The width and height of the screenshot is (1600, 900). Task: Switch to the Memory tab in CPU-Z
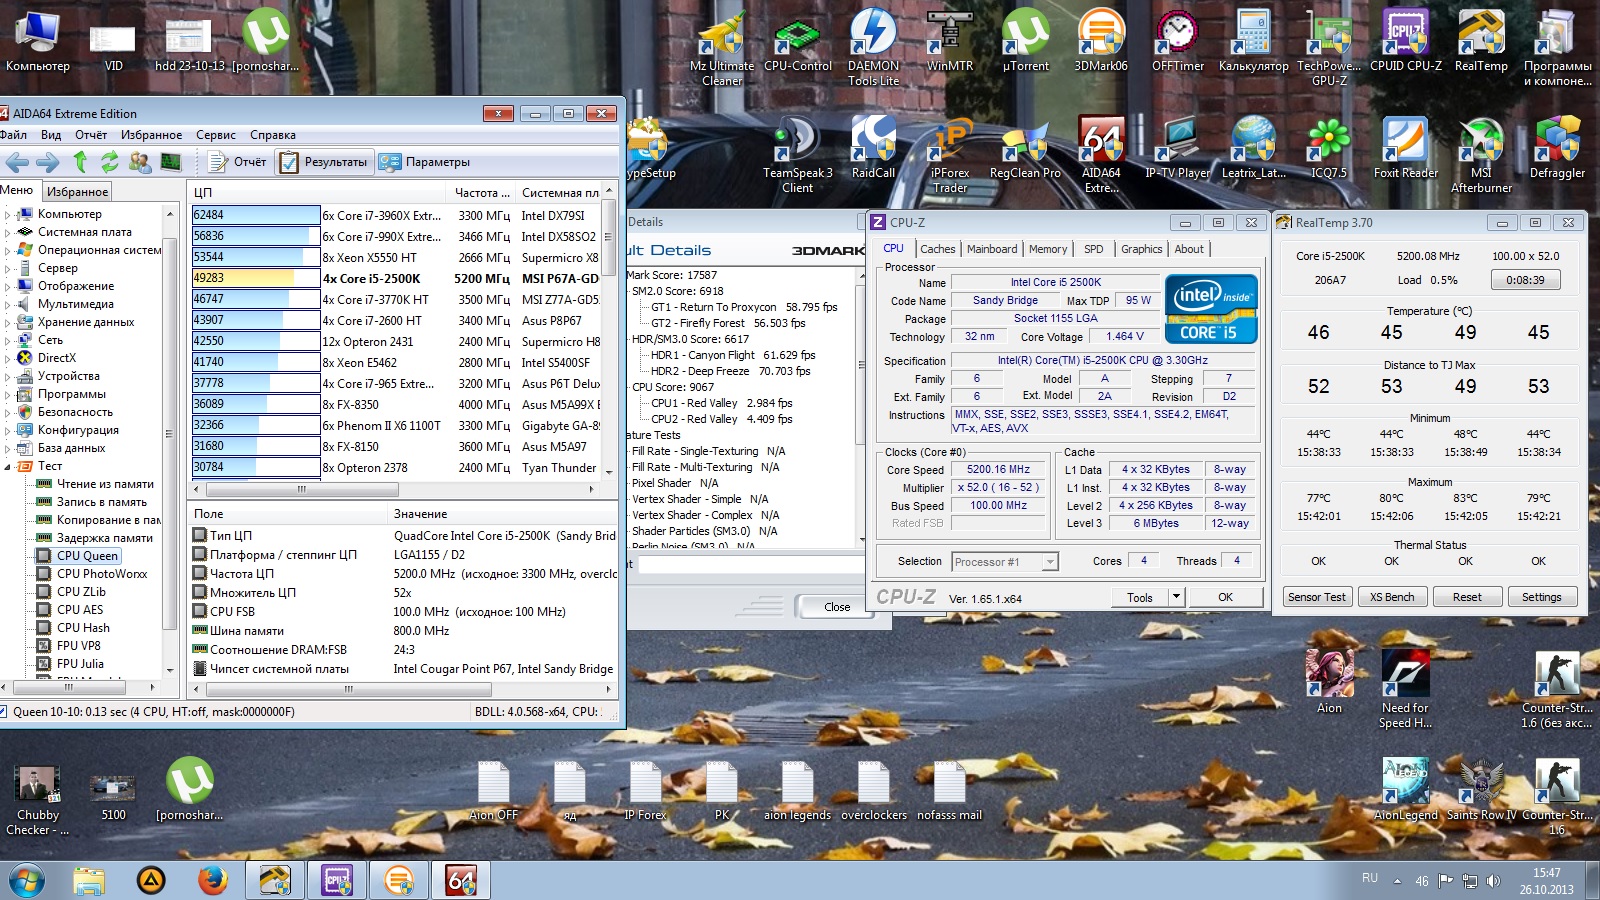[x=1048, y=249]
